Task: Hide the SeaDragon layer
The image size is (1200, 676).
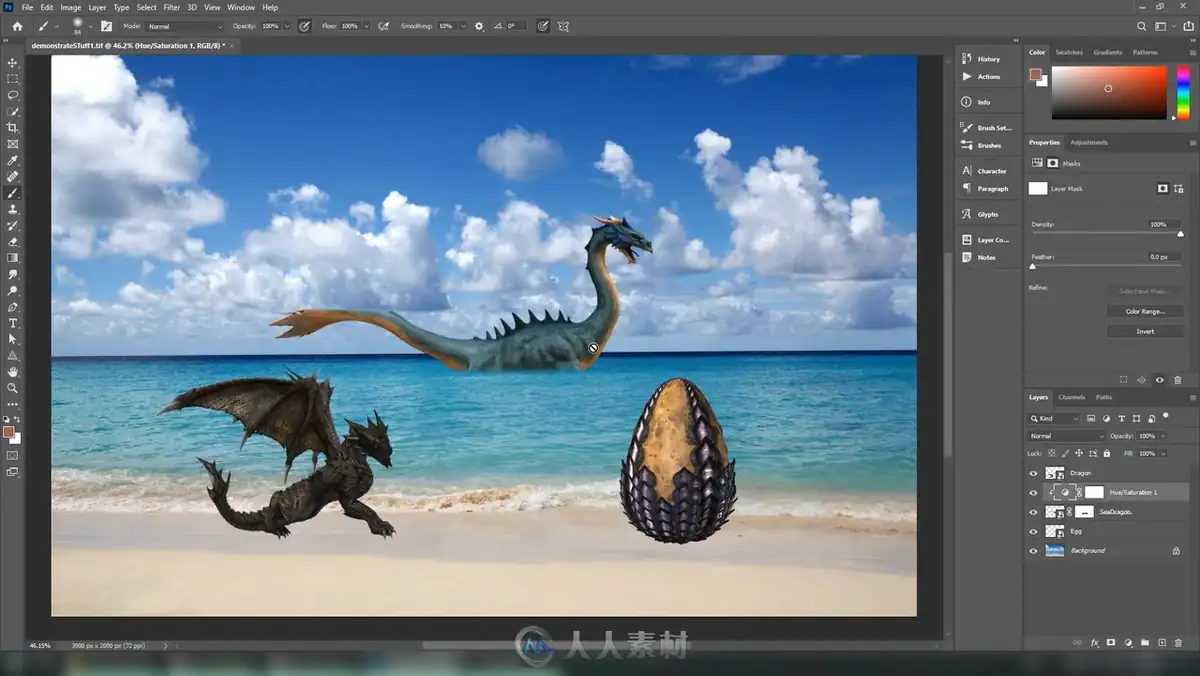Action: [1033, 511]
